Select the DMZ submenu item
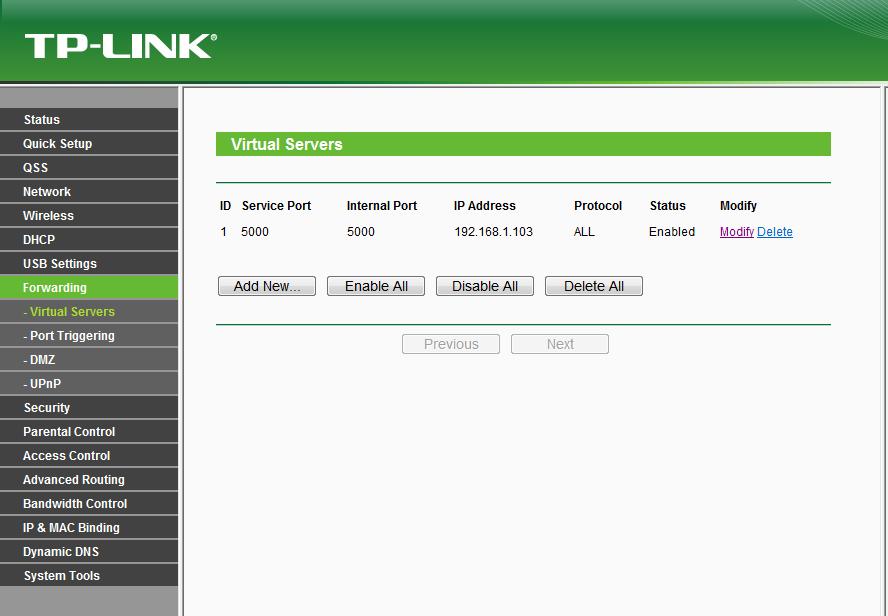888x616 pixels. [x=40, y=360]
